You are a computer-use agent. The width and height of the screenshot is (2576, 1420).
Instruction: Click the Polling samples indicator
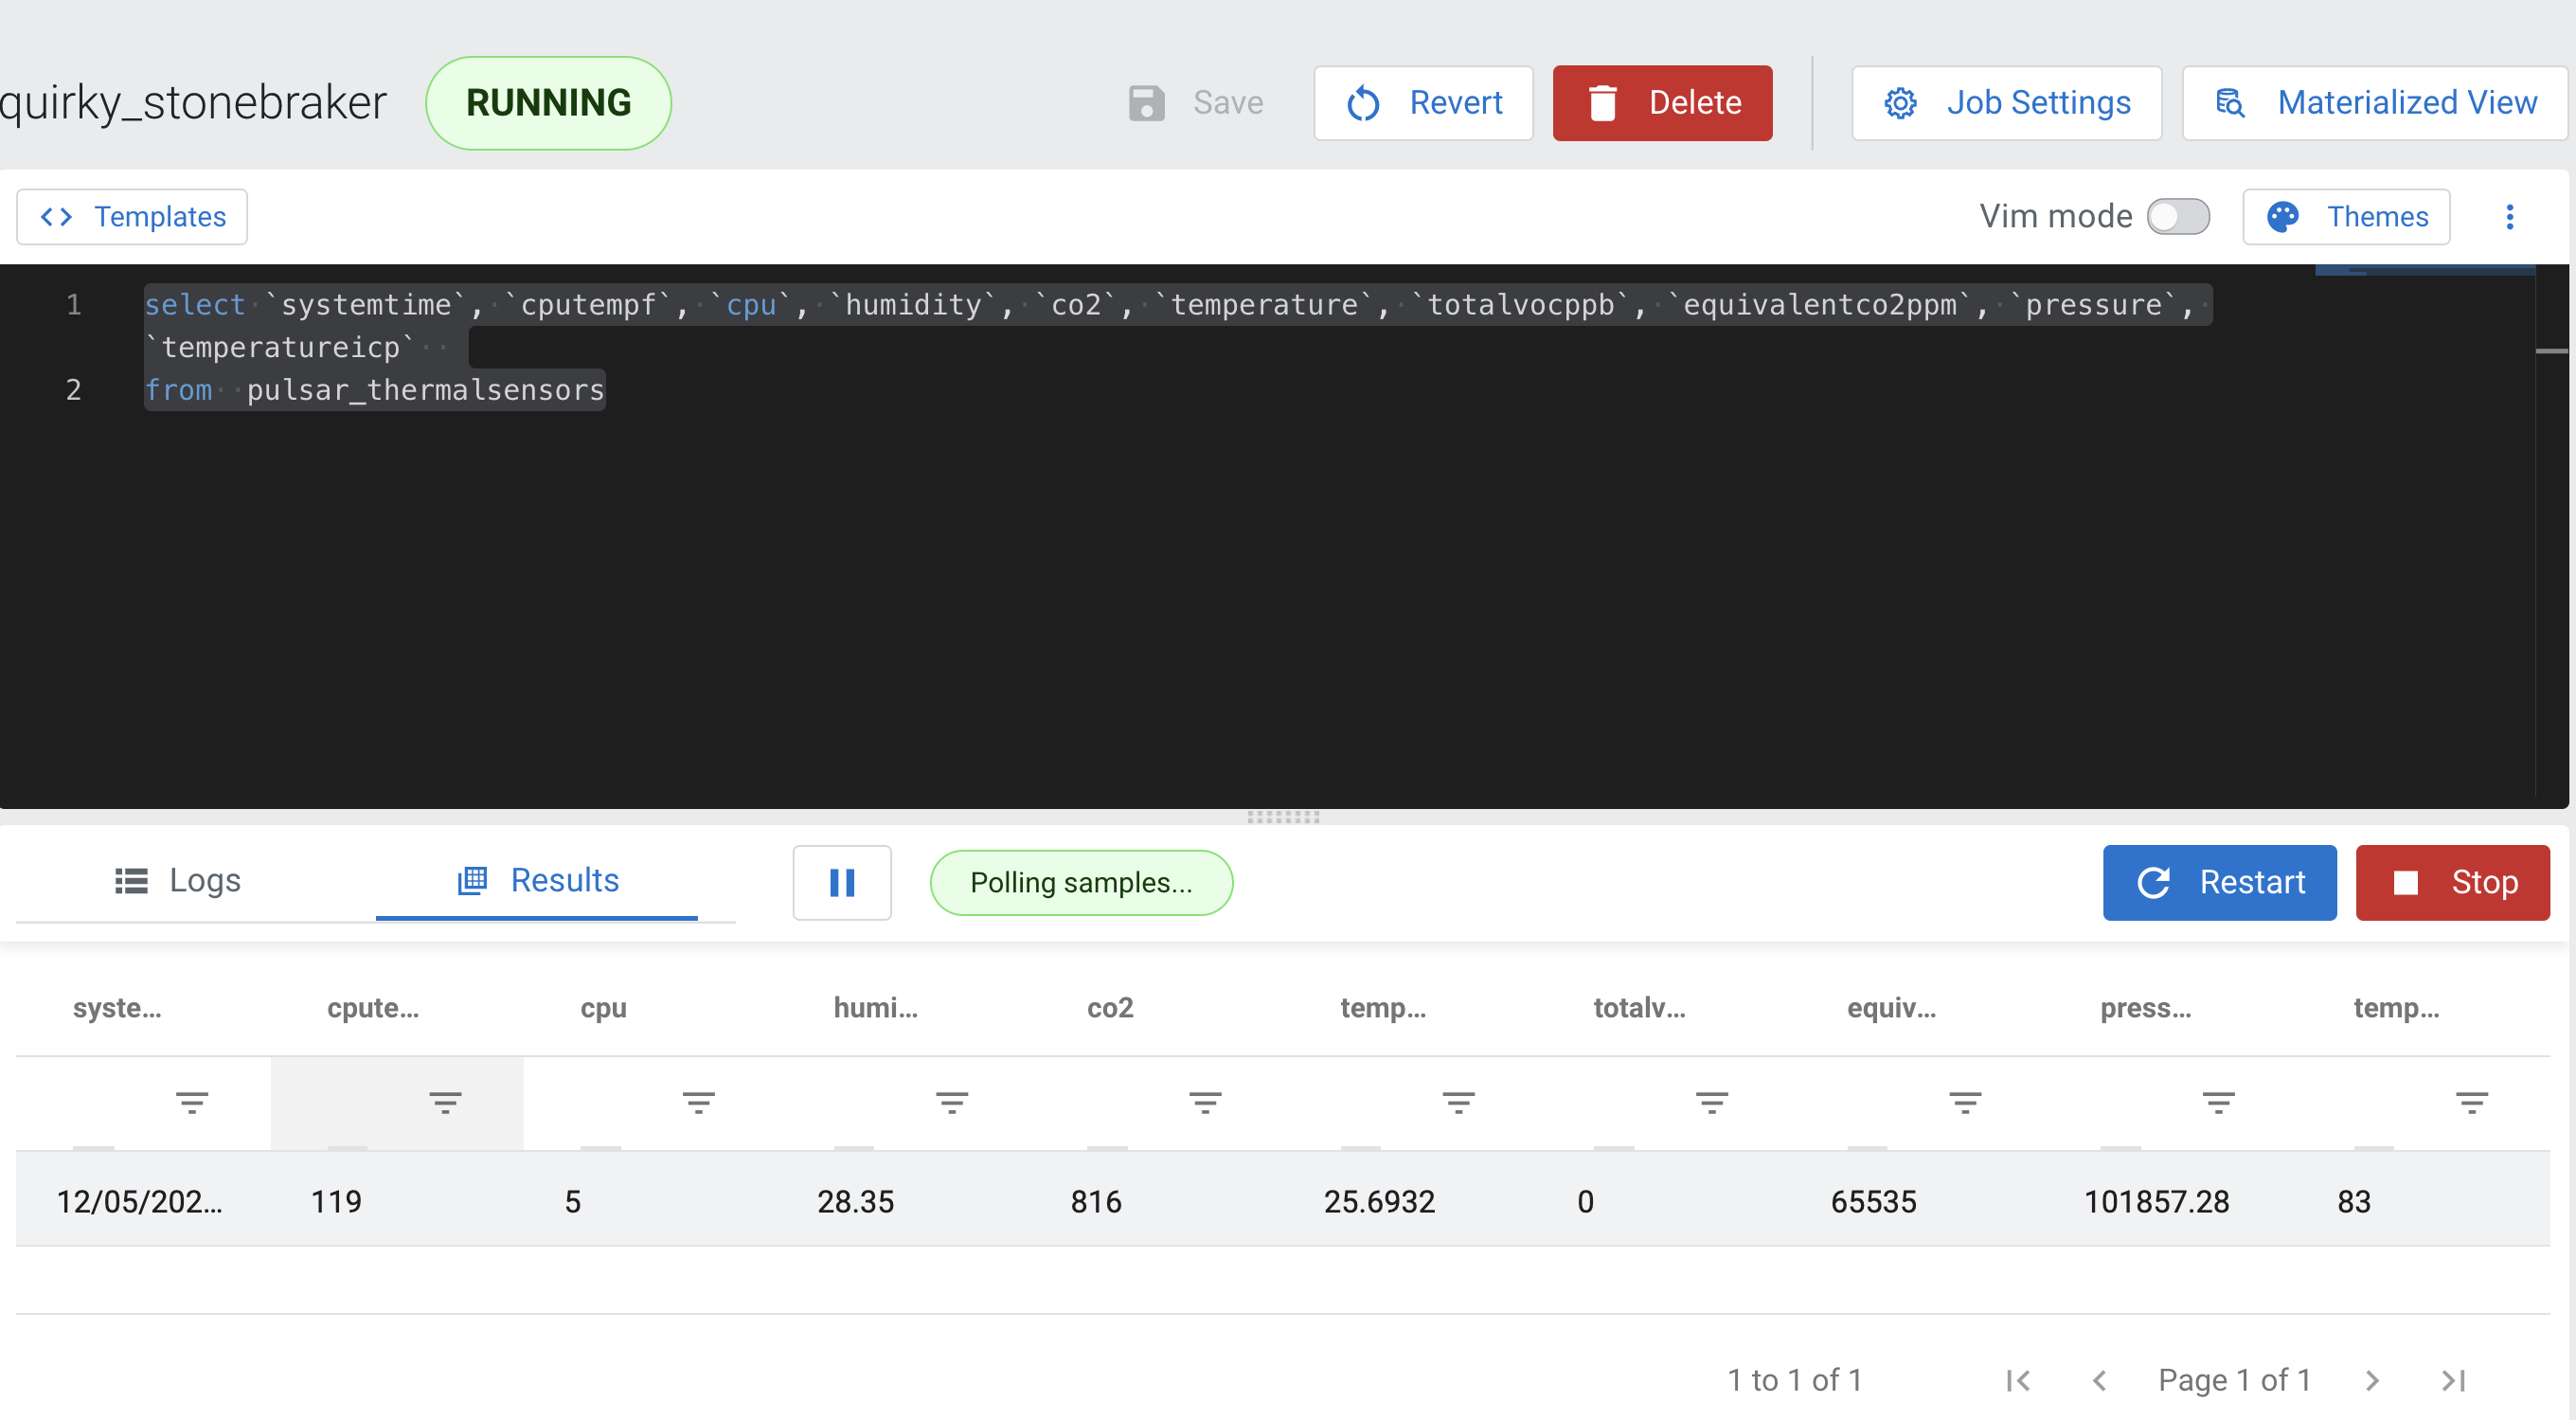click(1081, 883)
